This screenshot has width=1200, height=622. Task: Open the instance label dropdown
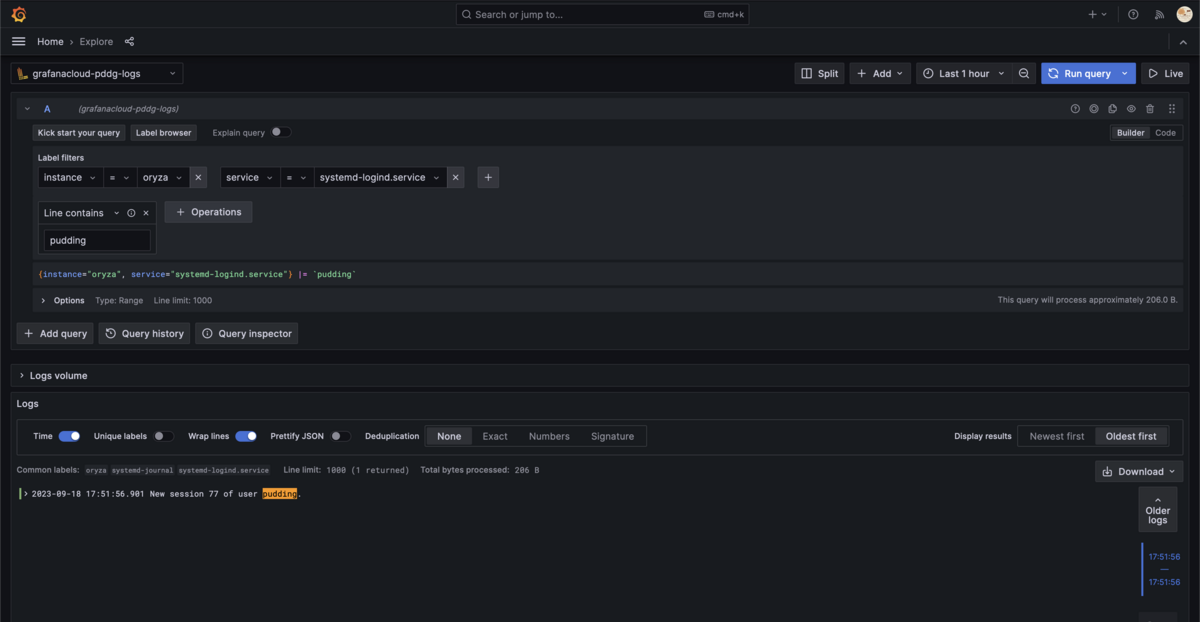(71, 177)
